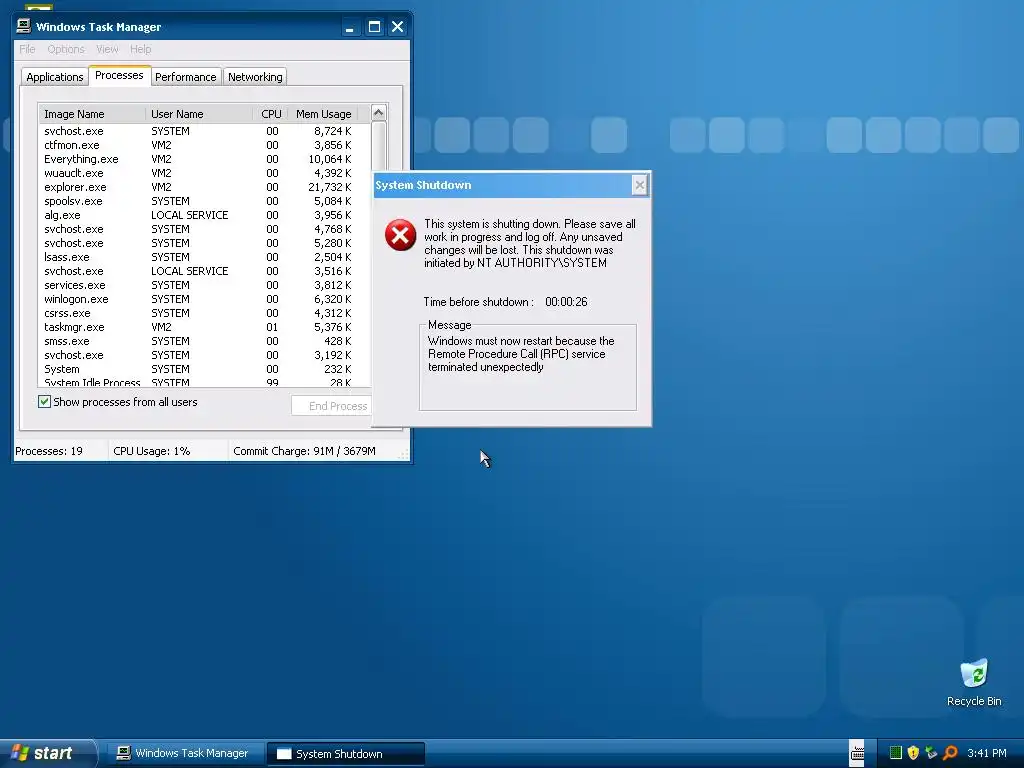Switch to the Applications tab
The image size is (1024, 768).
54,77
